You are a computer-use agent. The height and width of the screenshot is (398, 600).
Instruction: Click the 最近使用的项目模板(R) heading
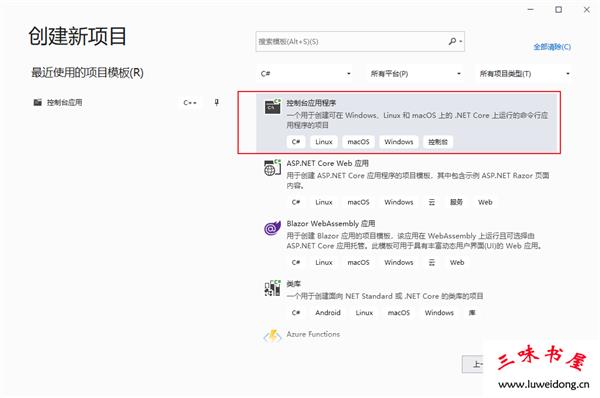[87, 72]
